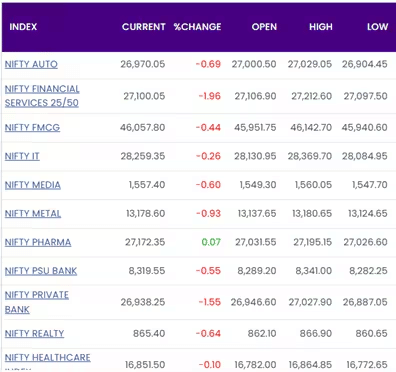
Task: Click the HIGH column header
Action: (321, 27)
